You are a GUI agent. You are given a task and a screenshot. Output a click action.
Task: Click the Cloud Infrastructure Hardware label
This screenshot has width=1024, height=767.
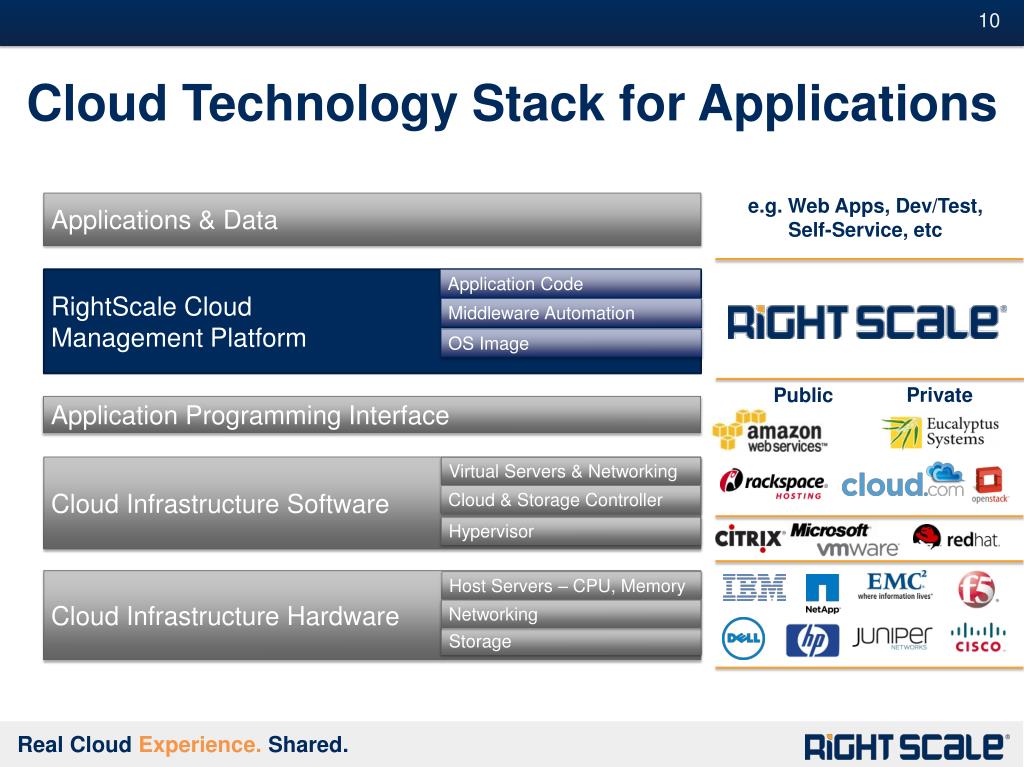pyautogui.click(x=225, y=616)
